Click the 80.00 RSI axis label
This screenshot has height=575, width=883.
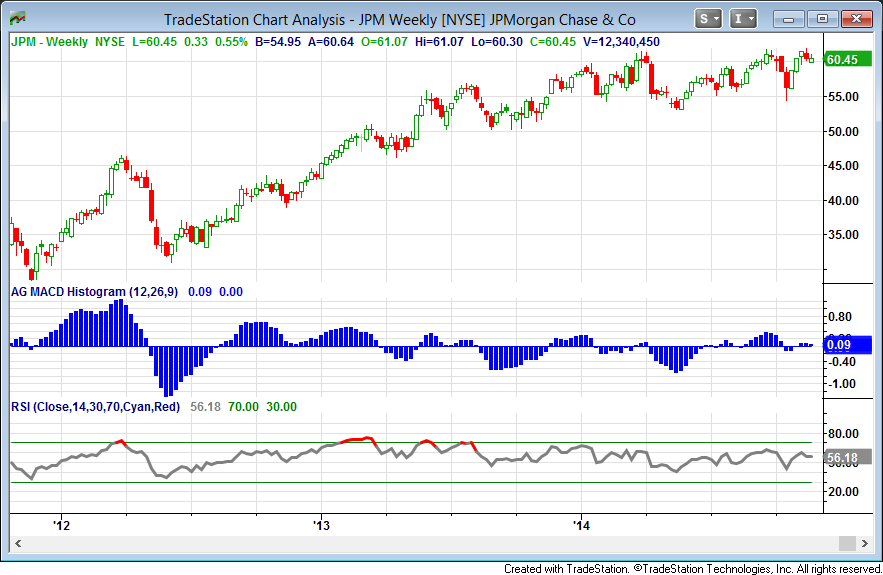coord(843,434)
